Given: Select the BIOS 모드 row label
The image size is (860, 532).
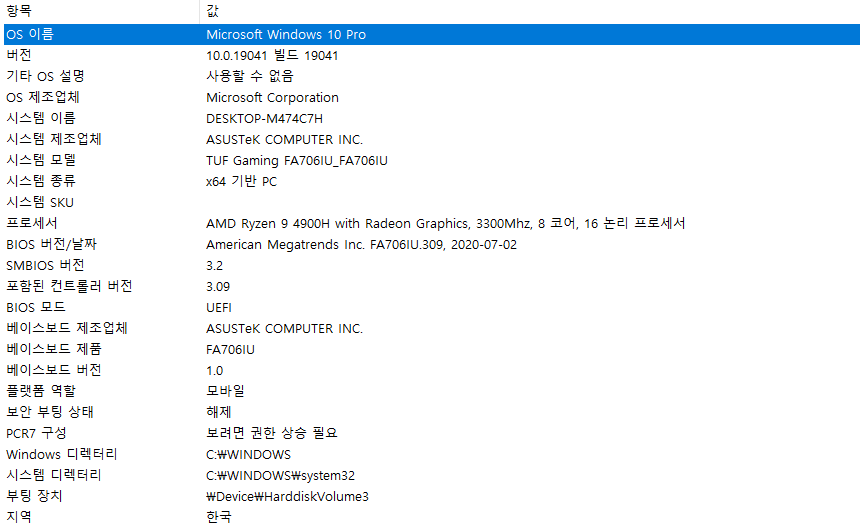Looking at the screenshot, I should 36,308.
